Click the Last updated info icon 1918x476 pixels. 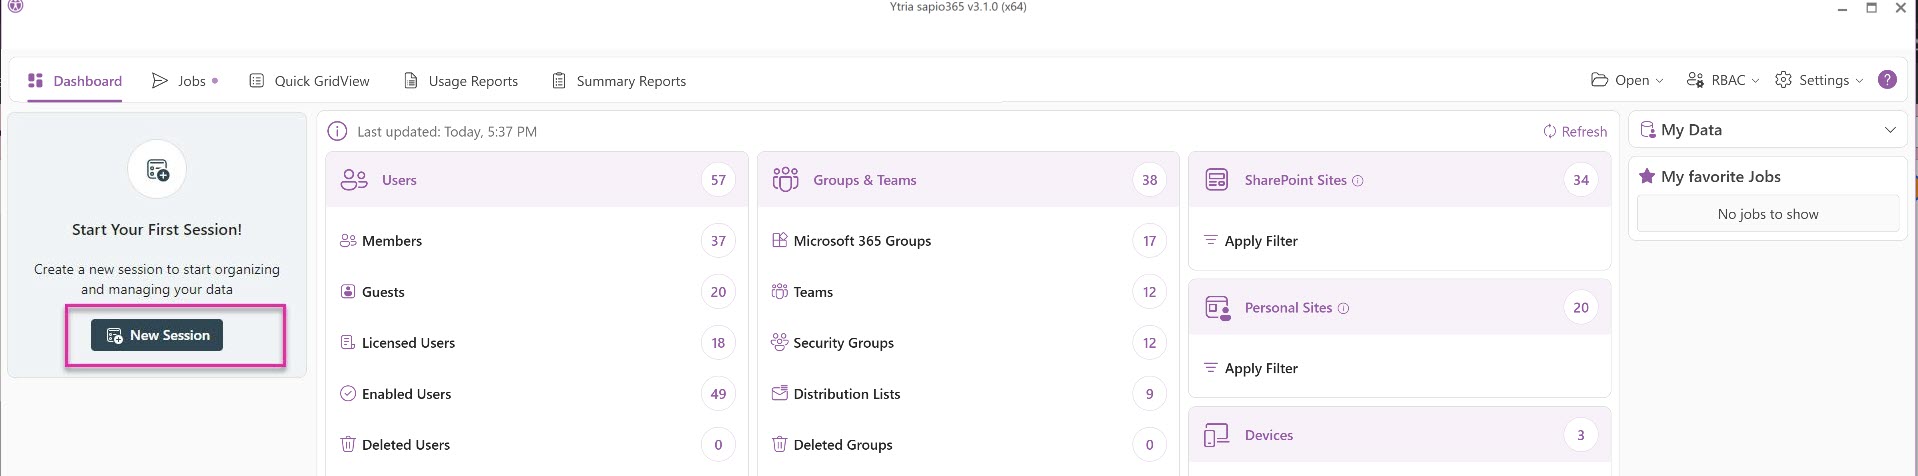point(338,132)
